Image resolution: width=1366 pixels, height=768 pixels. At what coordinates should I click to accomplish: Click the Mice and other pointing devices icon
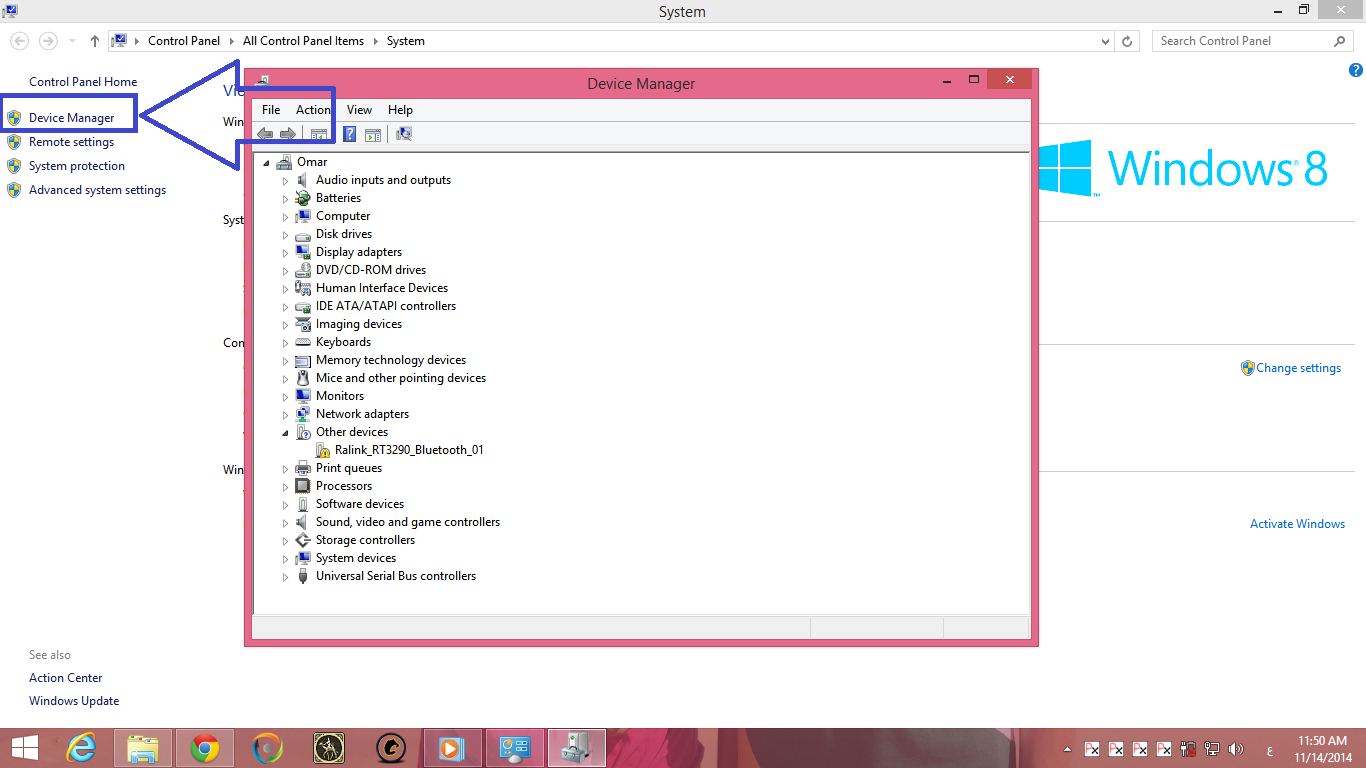(x=303, y=378)
